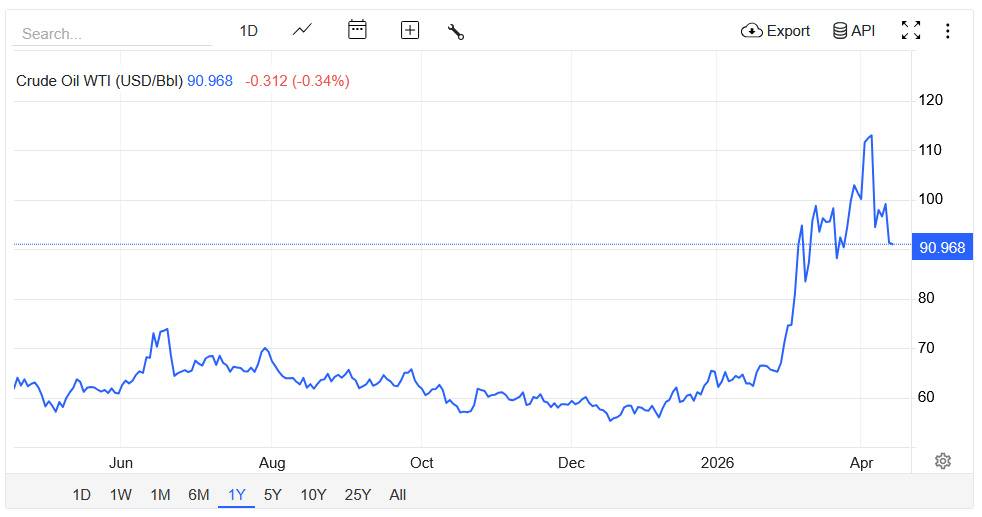
Task: Enter fullscreen chart mode
Action: [911, 30]
